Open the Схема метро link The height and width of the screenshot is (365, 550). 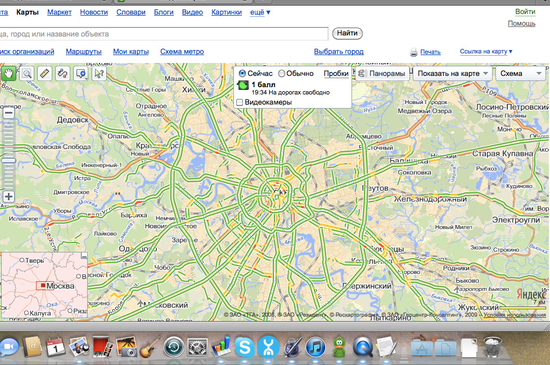[x=182, y=52]
